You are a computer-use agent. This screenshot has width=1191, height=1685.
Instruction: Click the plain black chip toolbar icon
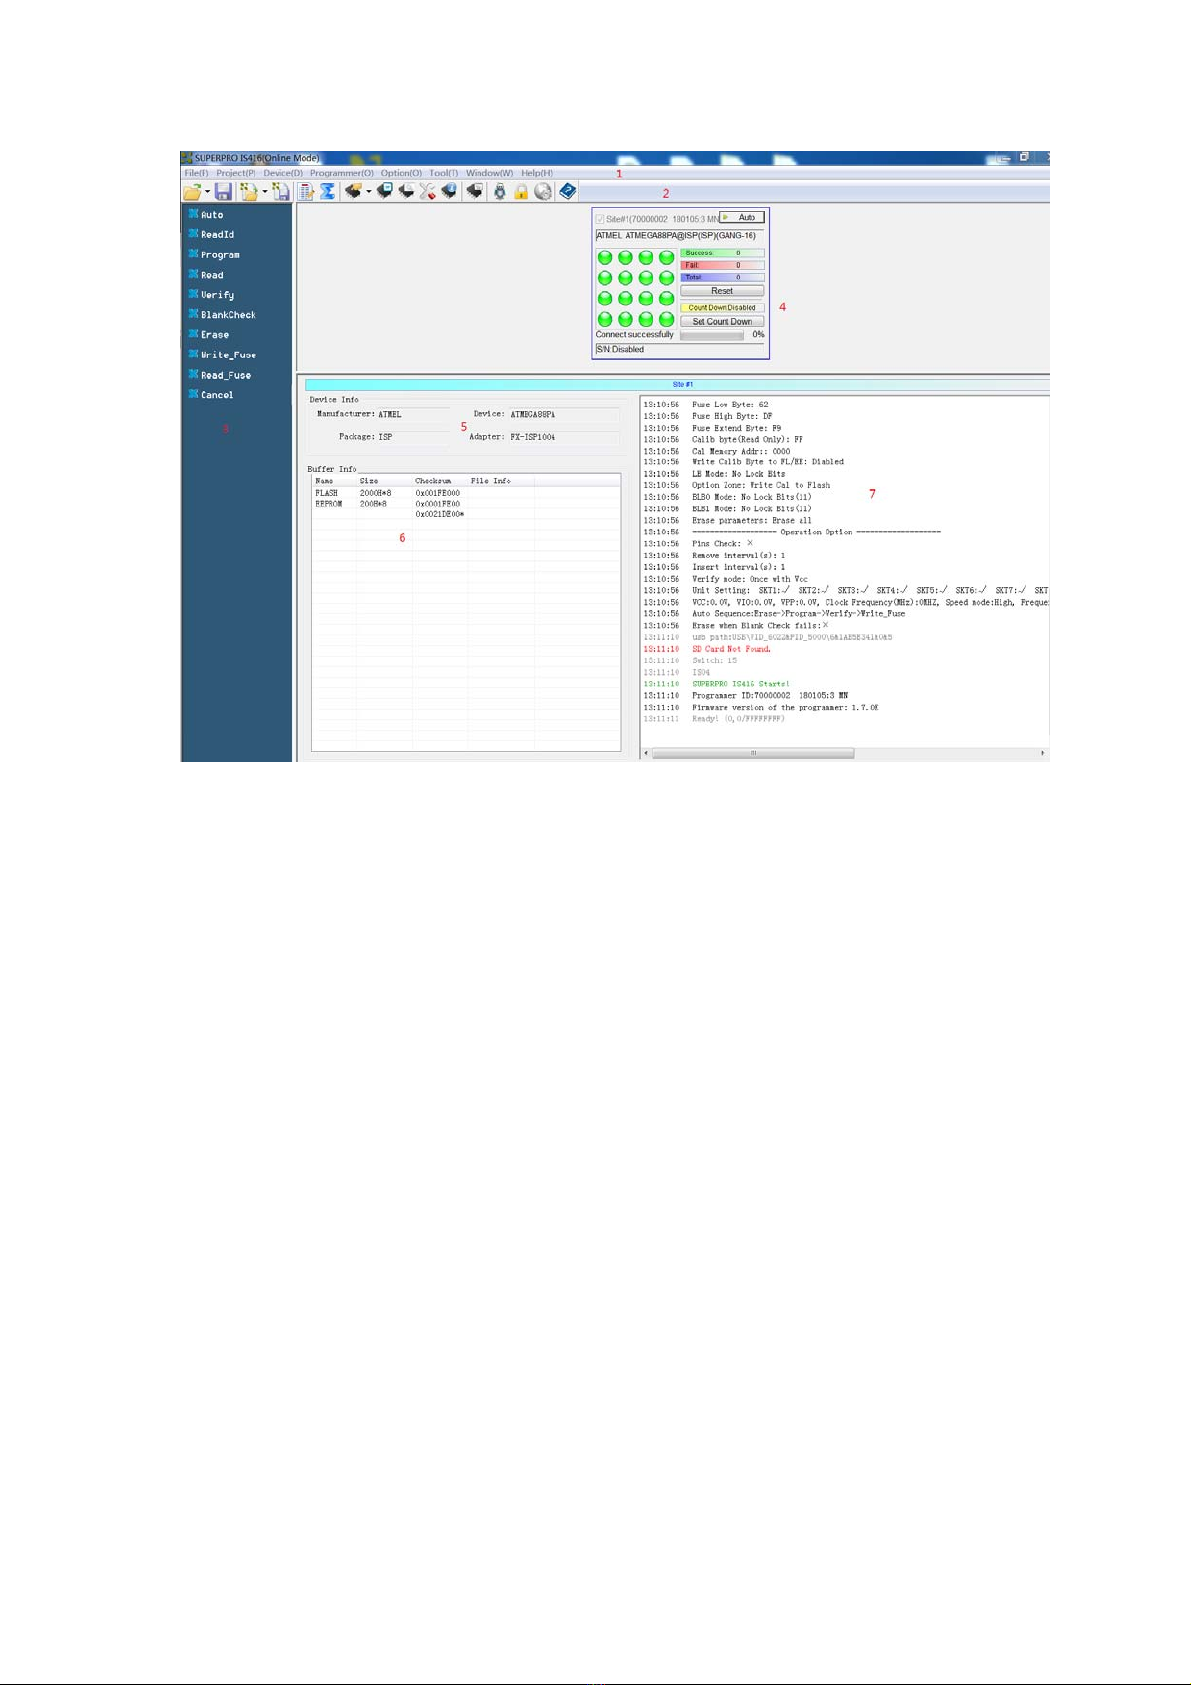click(x=475, y=191)
